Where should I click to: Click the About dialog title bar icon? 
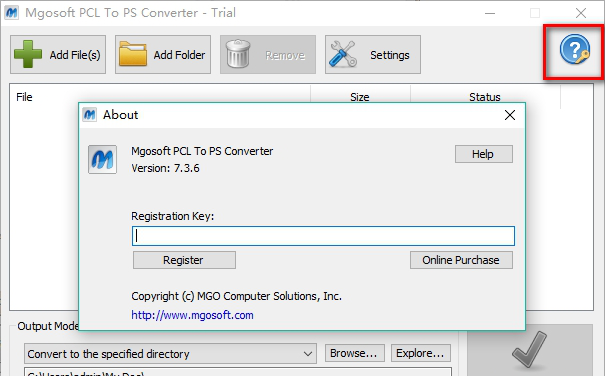[x=90, y=115]
